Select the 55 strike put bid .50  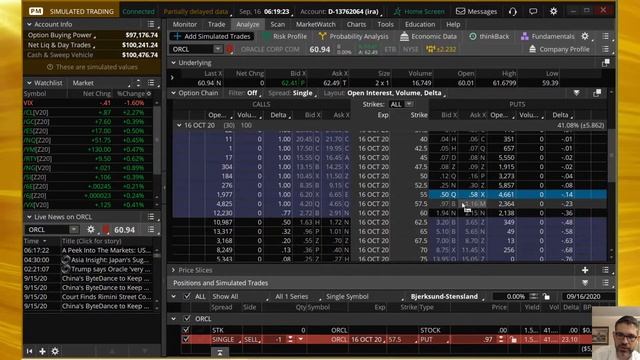click(x=444, y=195)
